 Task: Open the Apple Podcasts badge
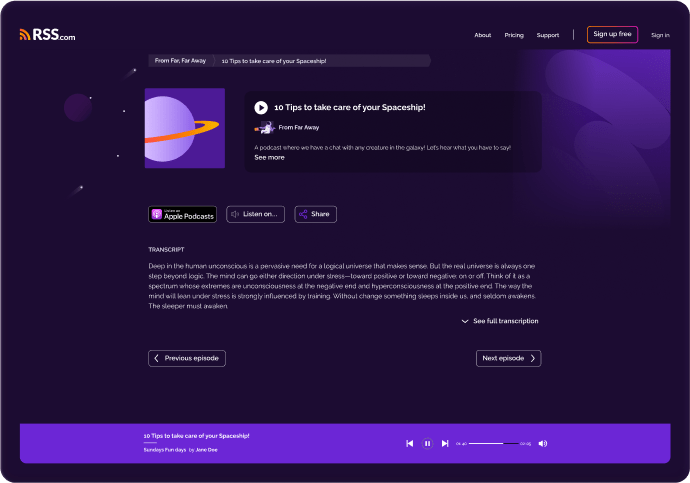click(x=183, y=214)
